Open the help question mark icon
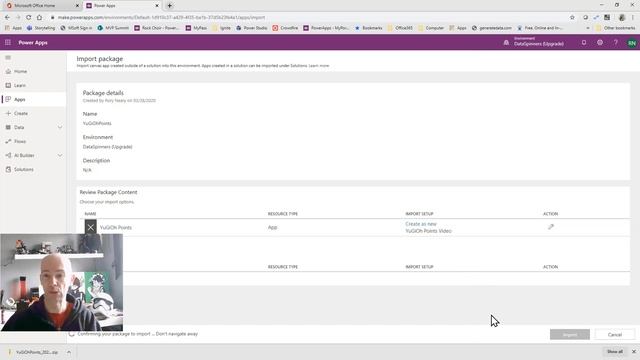This screenshot has height=360, width=640. 616,42
